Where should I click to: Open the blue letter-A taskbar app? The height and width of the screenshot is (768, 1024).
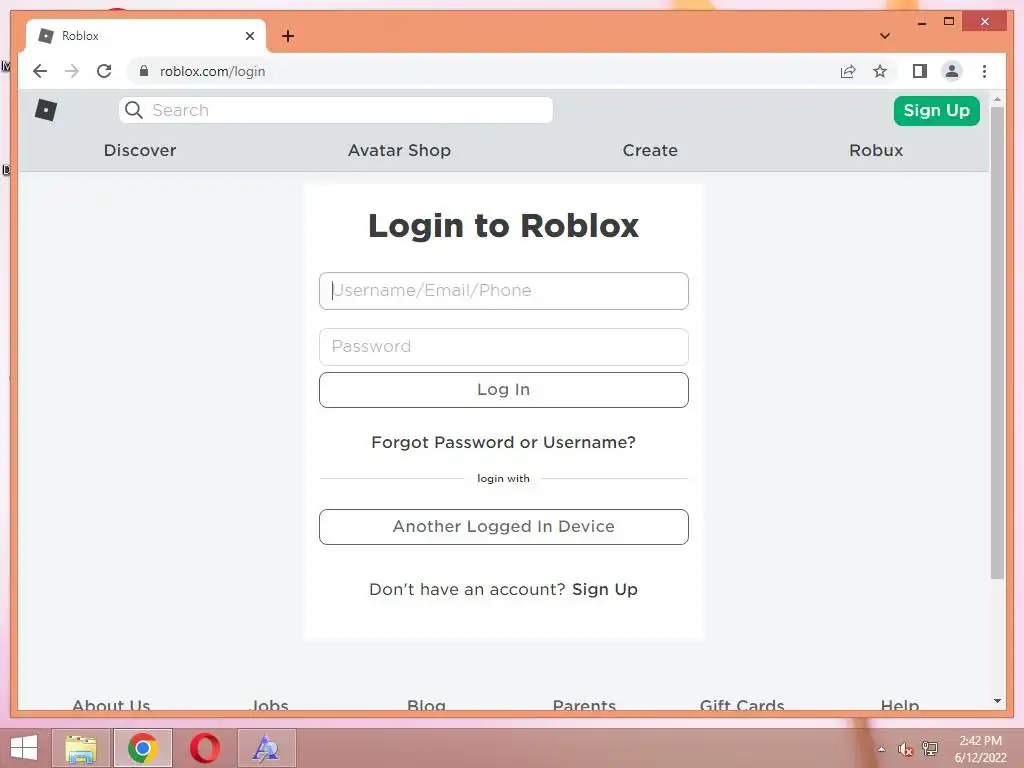(266, 748)
